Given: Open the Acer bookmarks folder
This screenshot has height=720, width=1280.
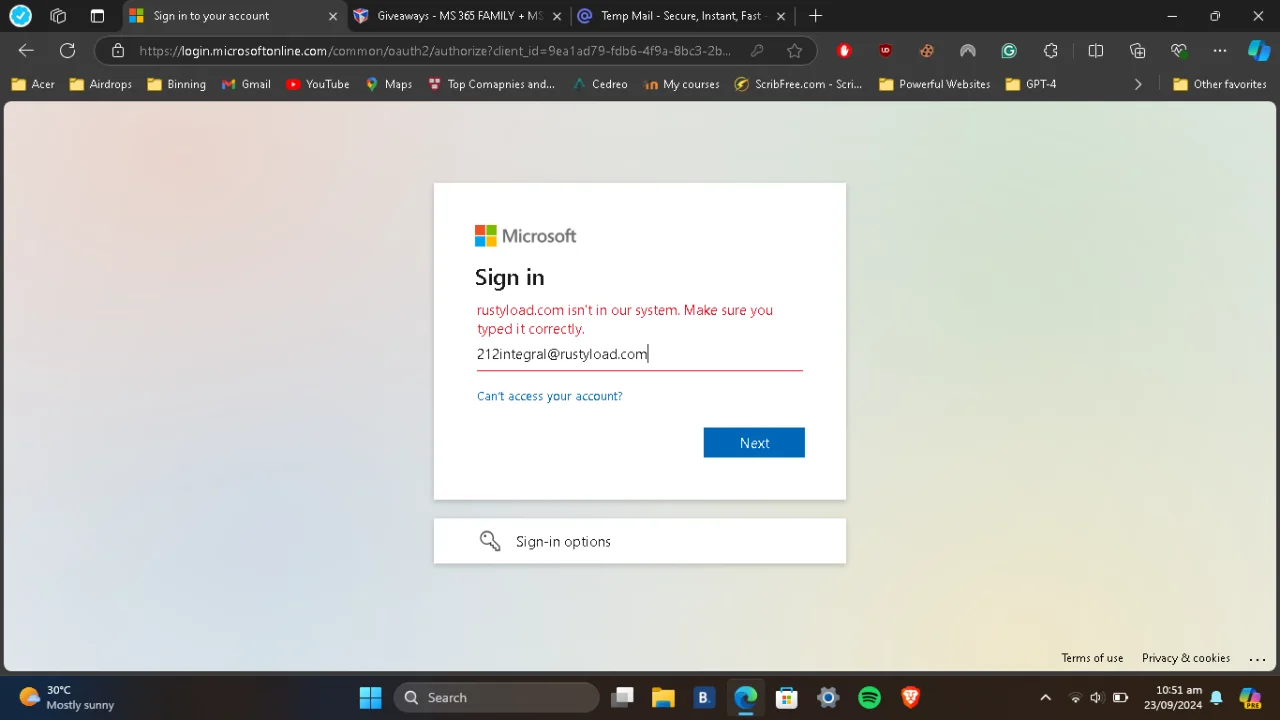Looking at the screenshot, I should pos(33,84).
